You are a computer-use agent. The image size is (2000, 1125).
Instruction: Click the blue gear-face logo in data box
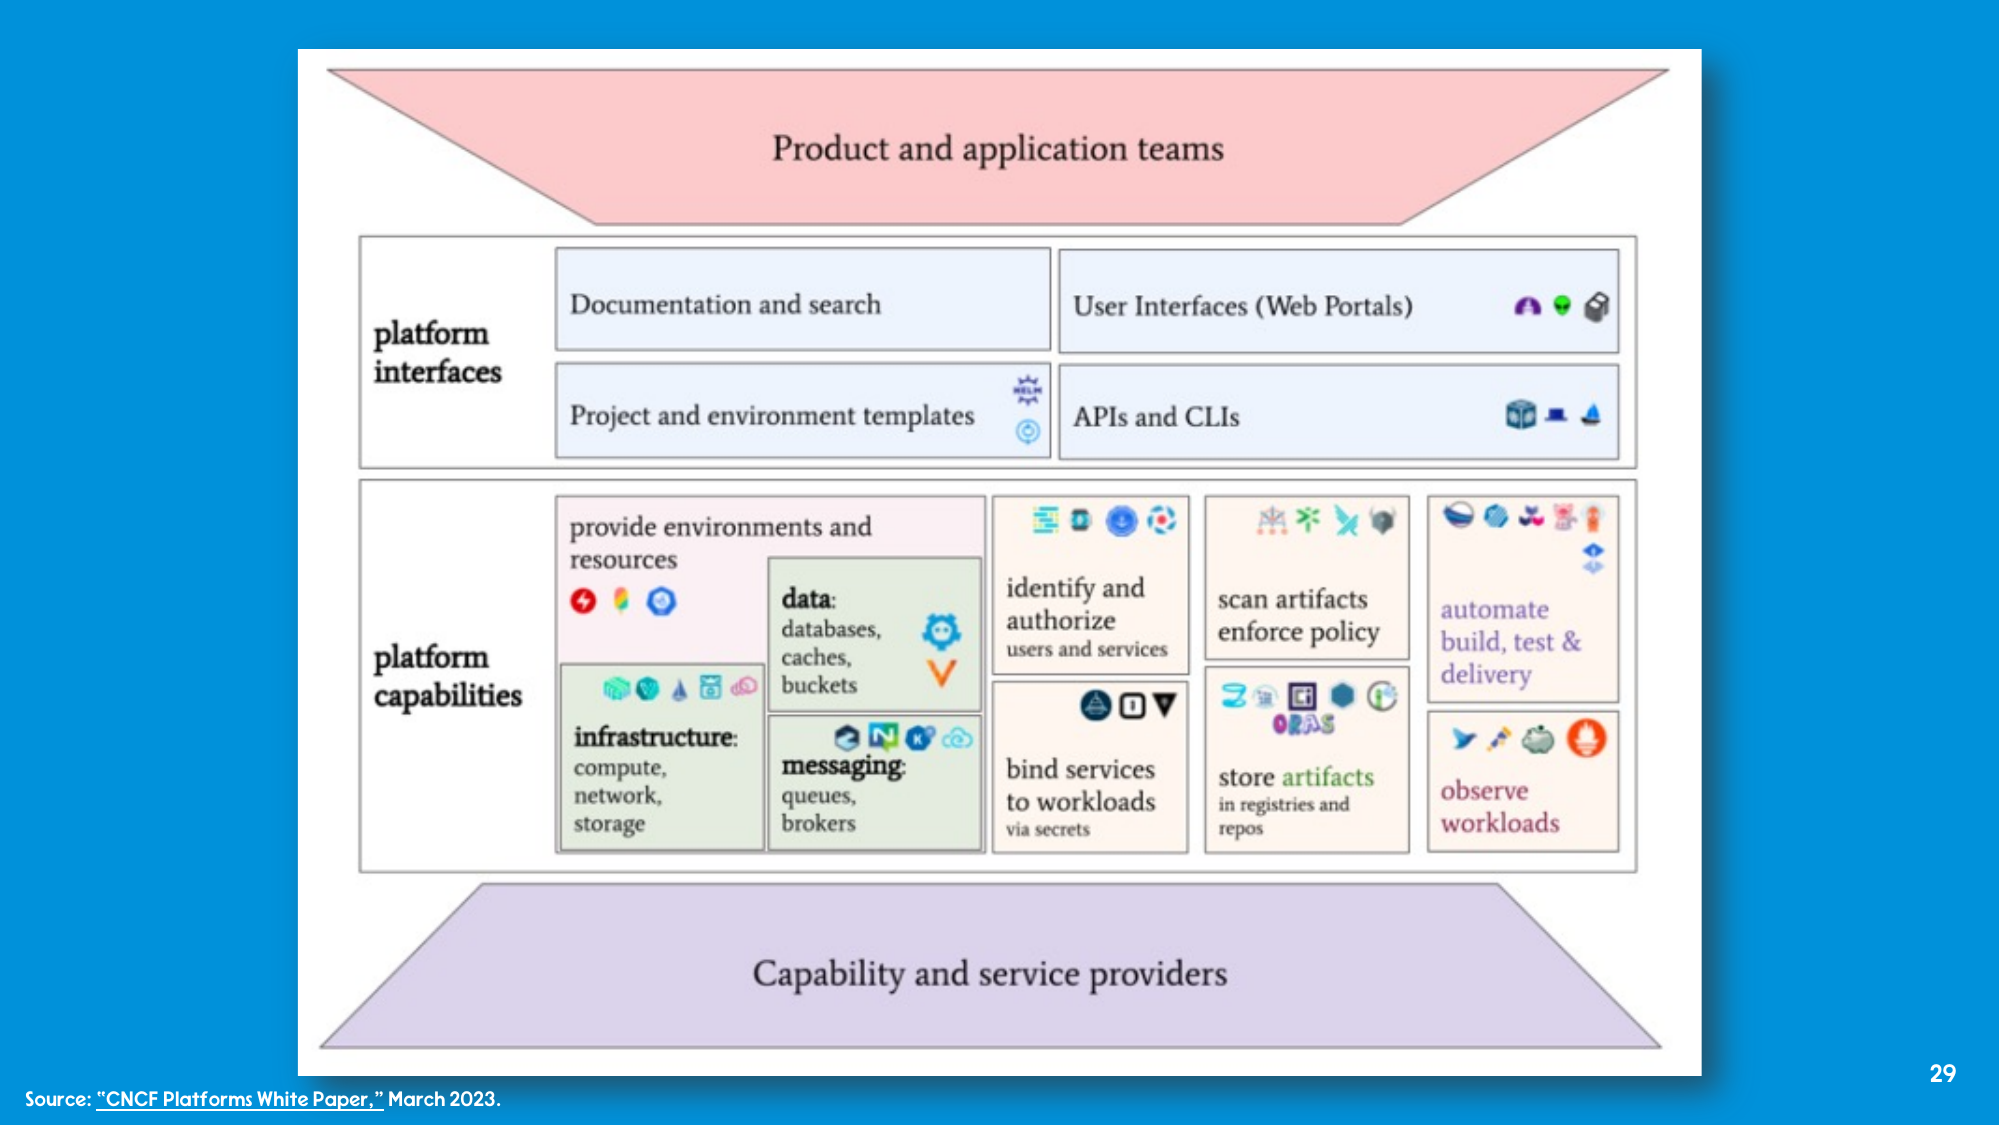coord(941,631)
